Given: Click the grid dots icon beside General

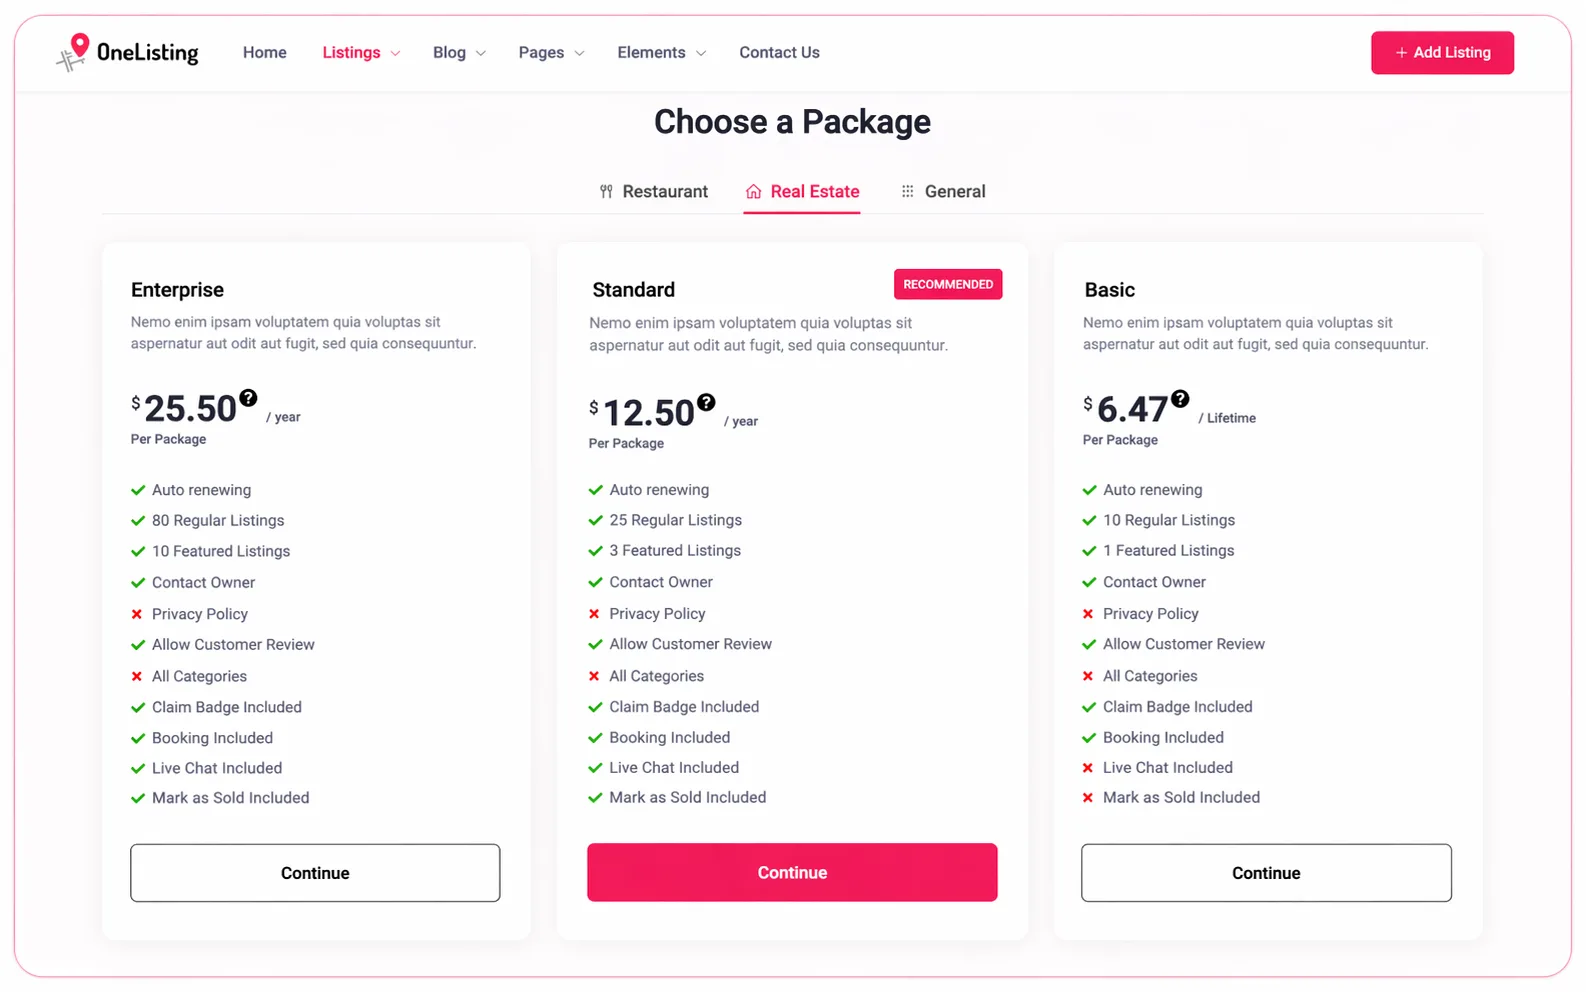Looking at the screenshot, I should point(907,191).
